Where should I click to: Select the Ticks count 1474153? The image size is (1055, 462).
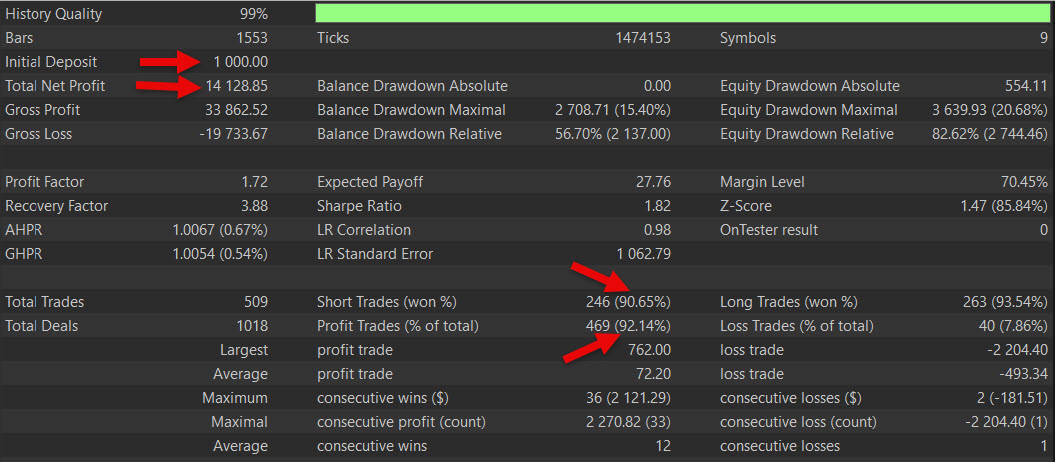[643, 38]
